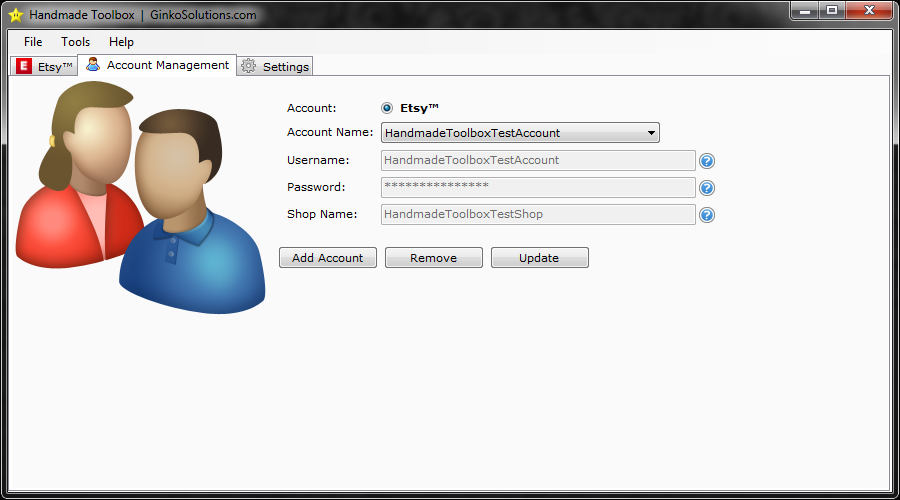Open the Account Name dropdown
The width and height of the screenshot is (900, 500).
click(520, 133)
